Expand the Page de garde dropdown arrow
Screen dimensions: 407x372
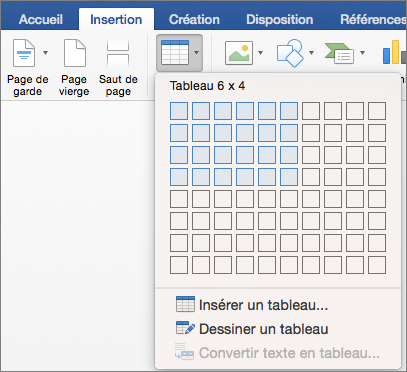coord(45,53)
